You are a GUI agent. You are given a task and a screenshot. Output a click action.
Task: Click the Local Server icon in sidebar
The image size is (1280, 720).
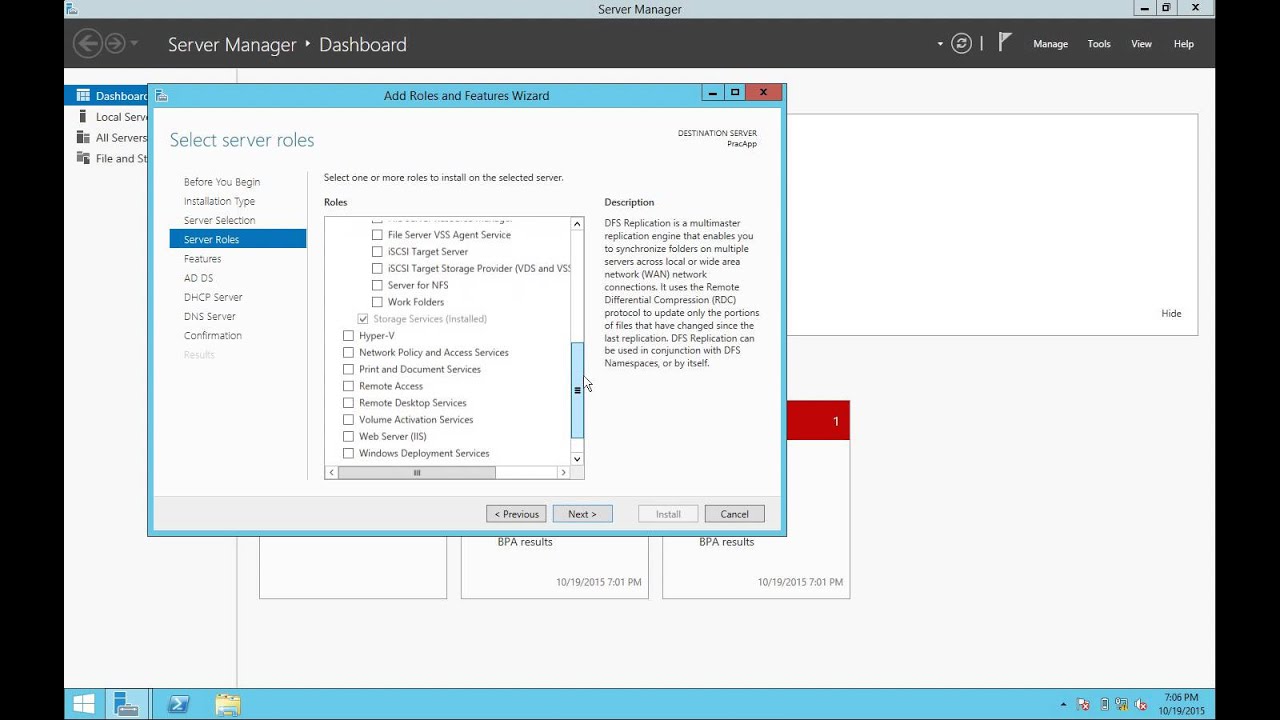[x=83, y=117]
